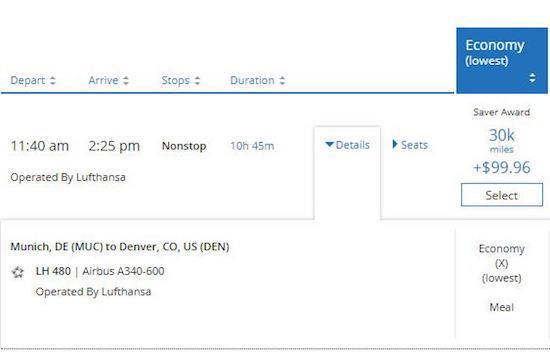550x360 pixels.
Task: Click Munich to Denver route heading
Action: coord(120,247)
